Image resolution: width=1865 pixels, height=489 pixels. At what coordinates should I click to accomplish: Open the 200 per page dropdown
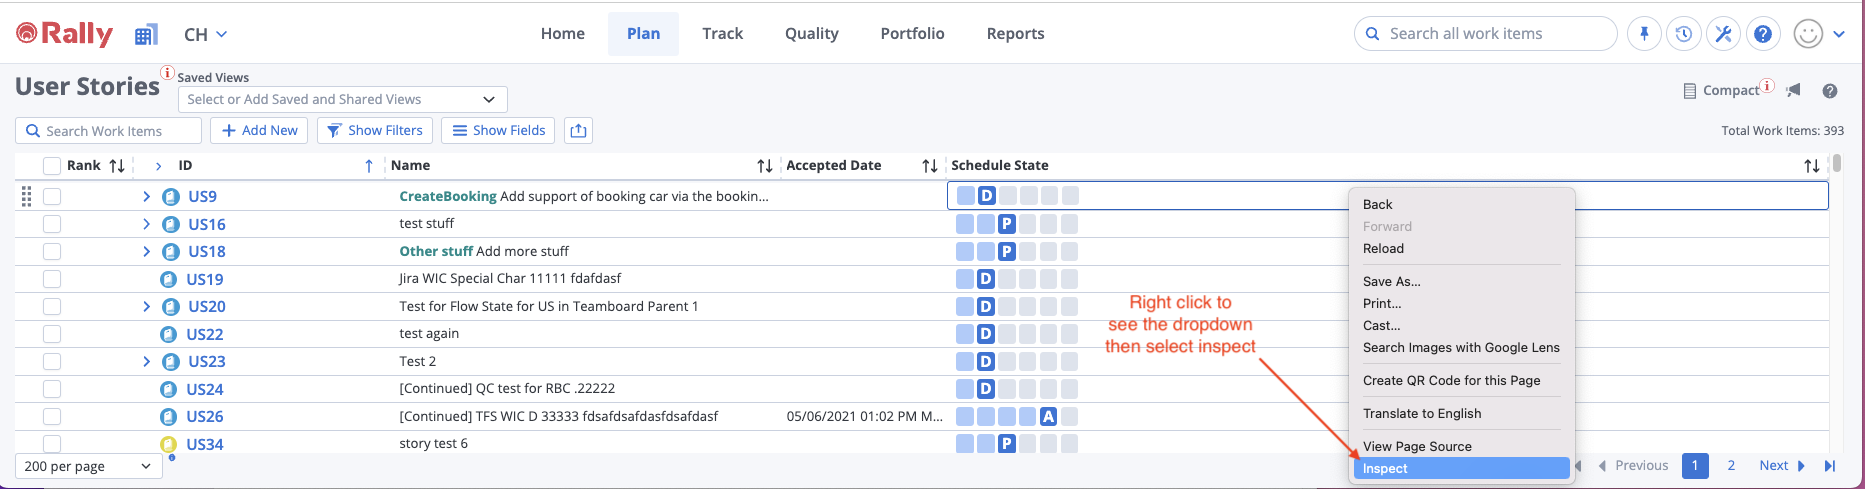[88, 466]
